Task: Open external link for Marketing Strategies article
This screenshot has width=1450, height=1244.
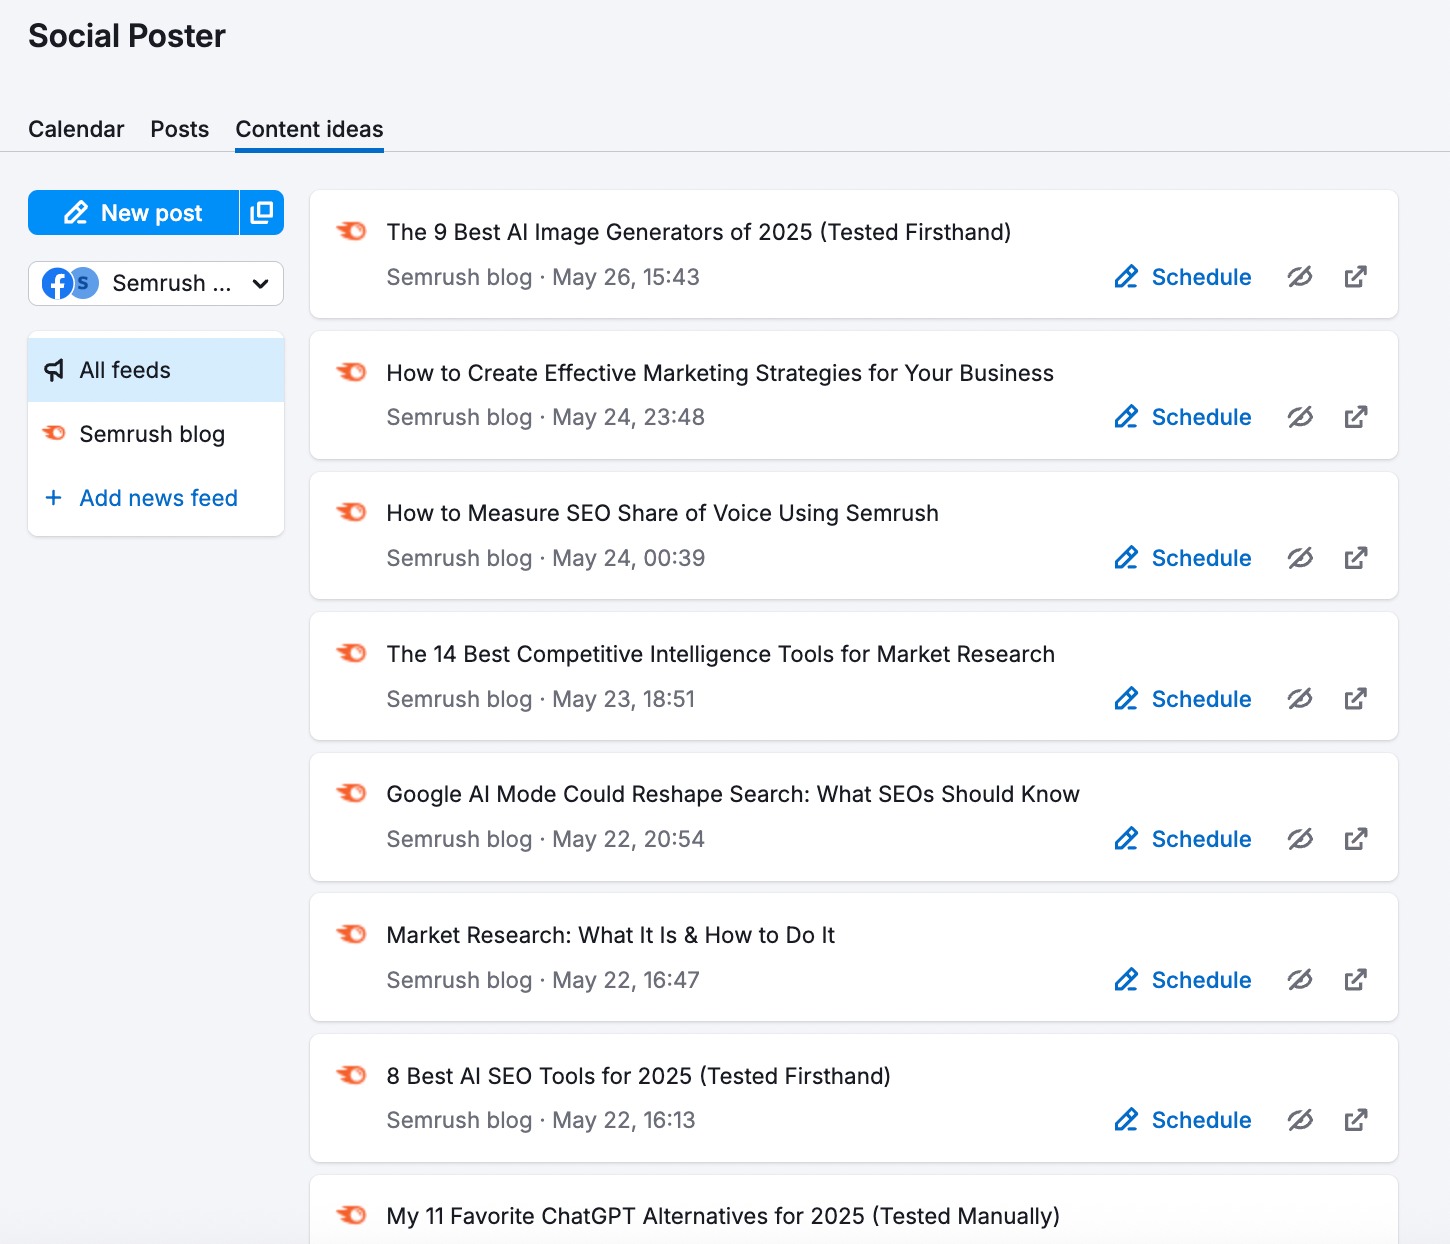Action: point(1355,417)
